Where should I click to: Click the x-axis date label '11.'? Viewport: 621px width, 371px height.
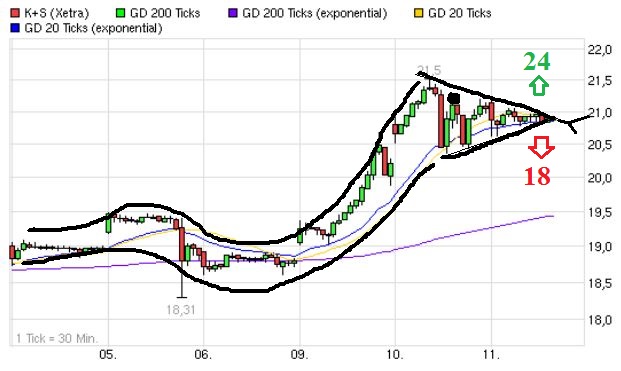(x=491, y=354)
